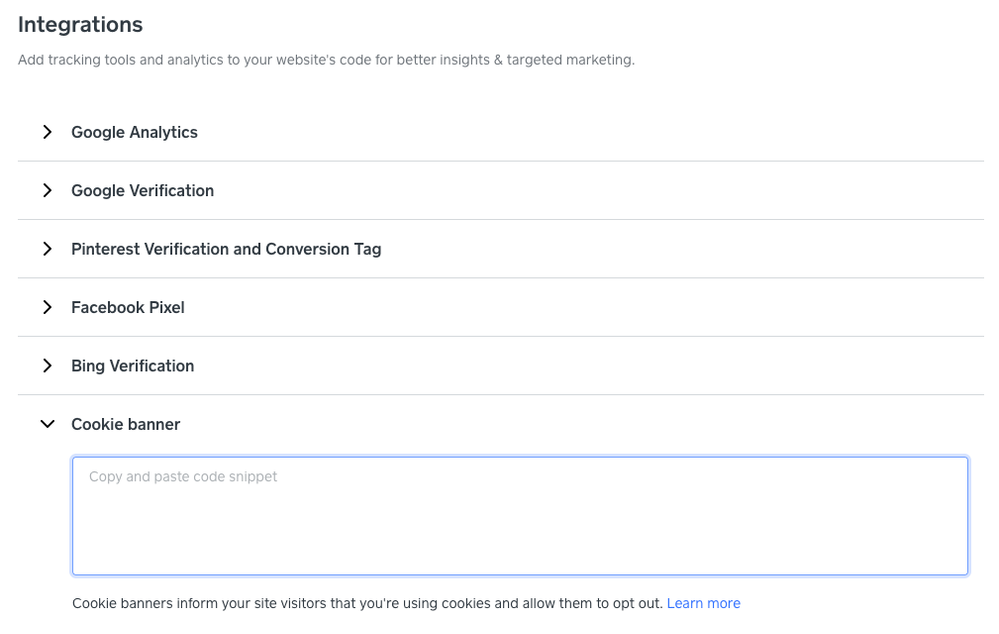Expand the Google Analytics section label

point(134,132)
